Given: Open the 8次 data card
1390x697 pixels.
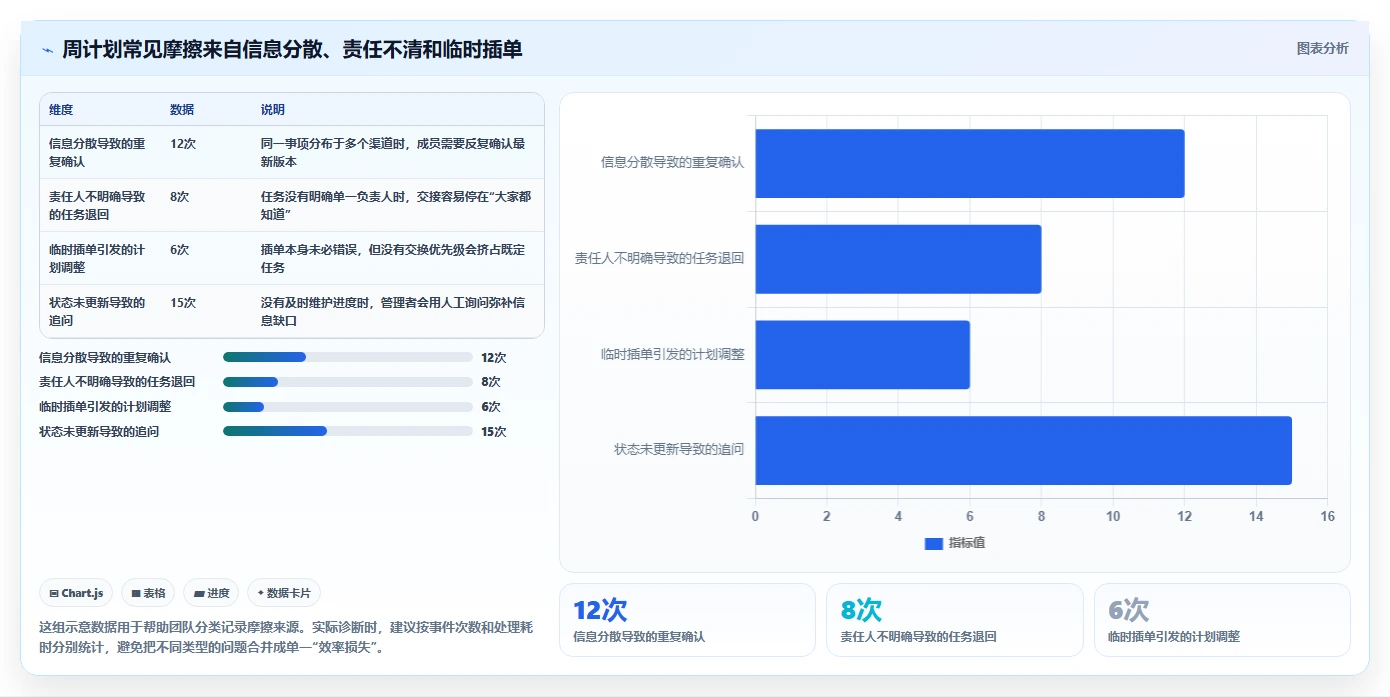Looking at the screenshot, I should 954,620.
